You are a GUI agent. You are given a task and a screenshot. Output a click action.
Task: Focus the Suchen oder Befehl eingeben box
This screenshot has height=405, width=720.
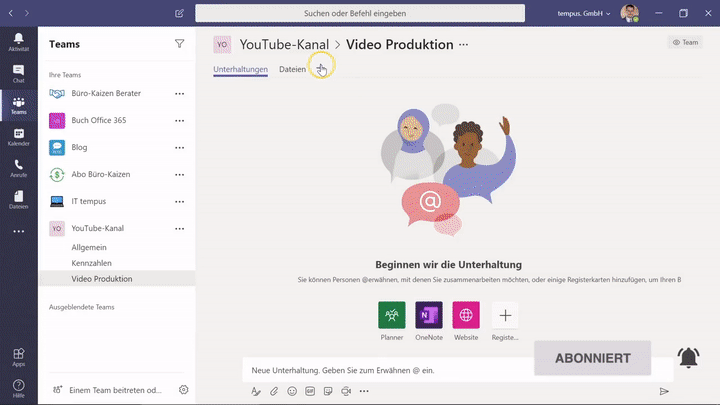click(x=360, y=13)
